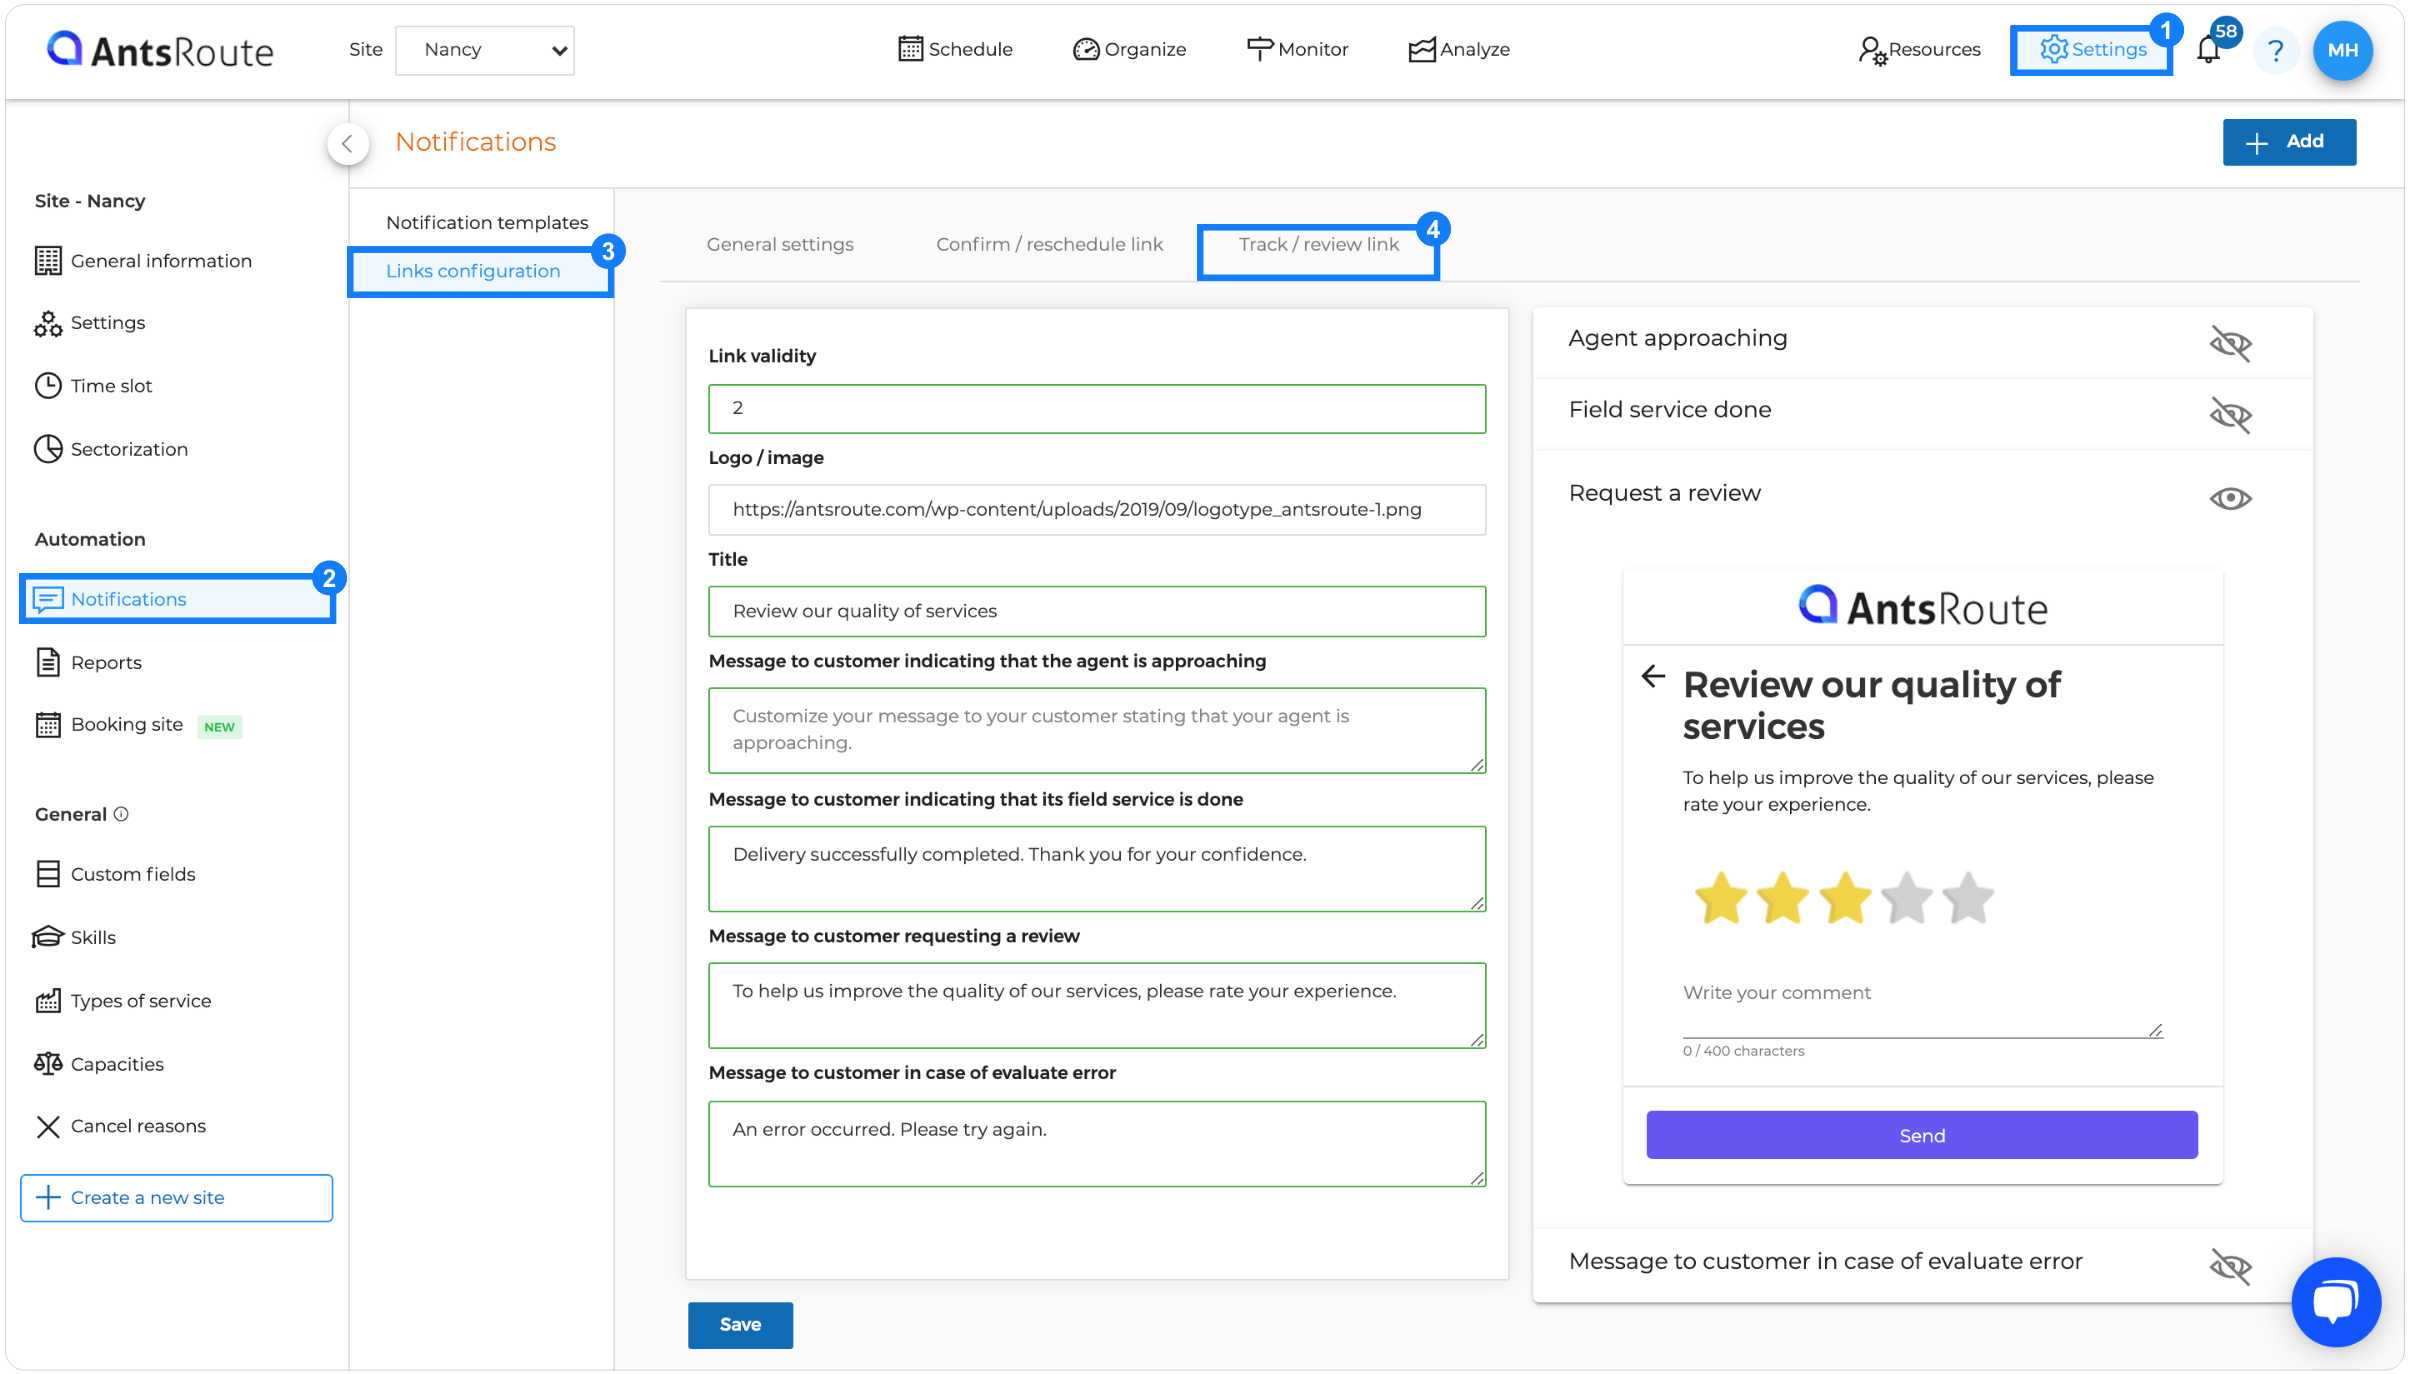The image size is (2409, 1374).
Task: Show the Field service done preview
Action: 2230,415
